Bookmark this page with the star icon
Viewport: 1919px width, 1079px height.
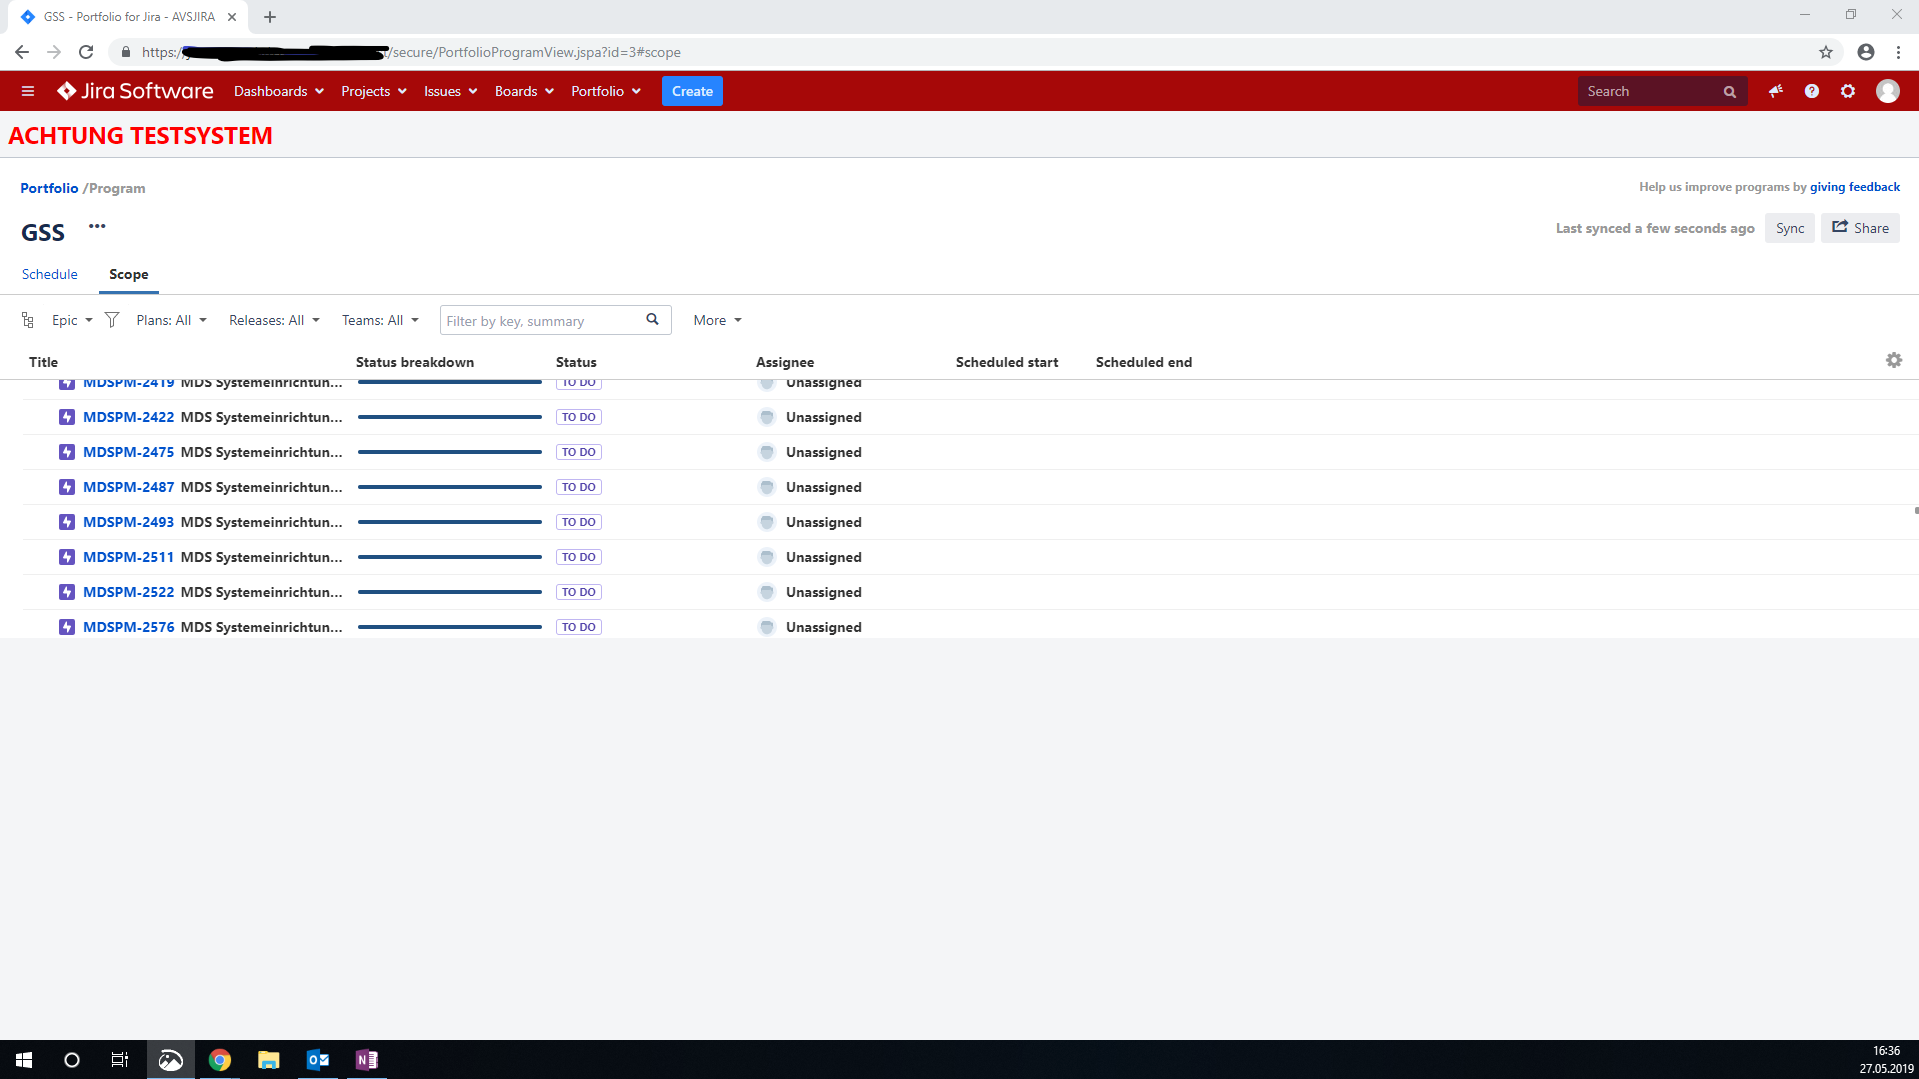point(1825,52)
